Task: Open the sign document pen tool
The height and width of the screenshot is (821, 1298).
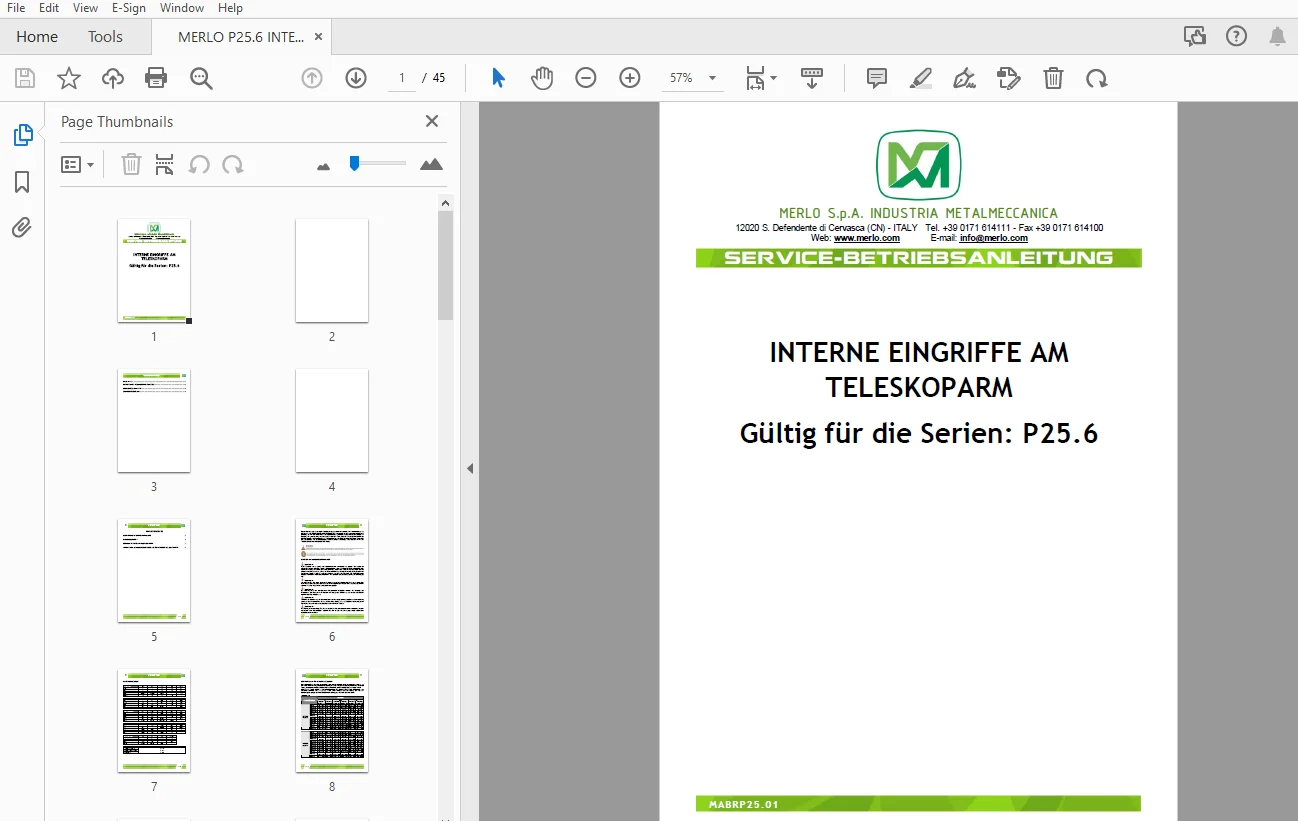Action: 965,78
